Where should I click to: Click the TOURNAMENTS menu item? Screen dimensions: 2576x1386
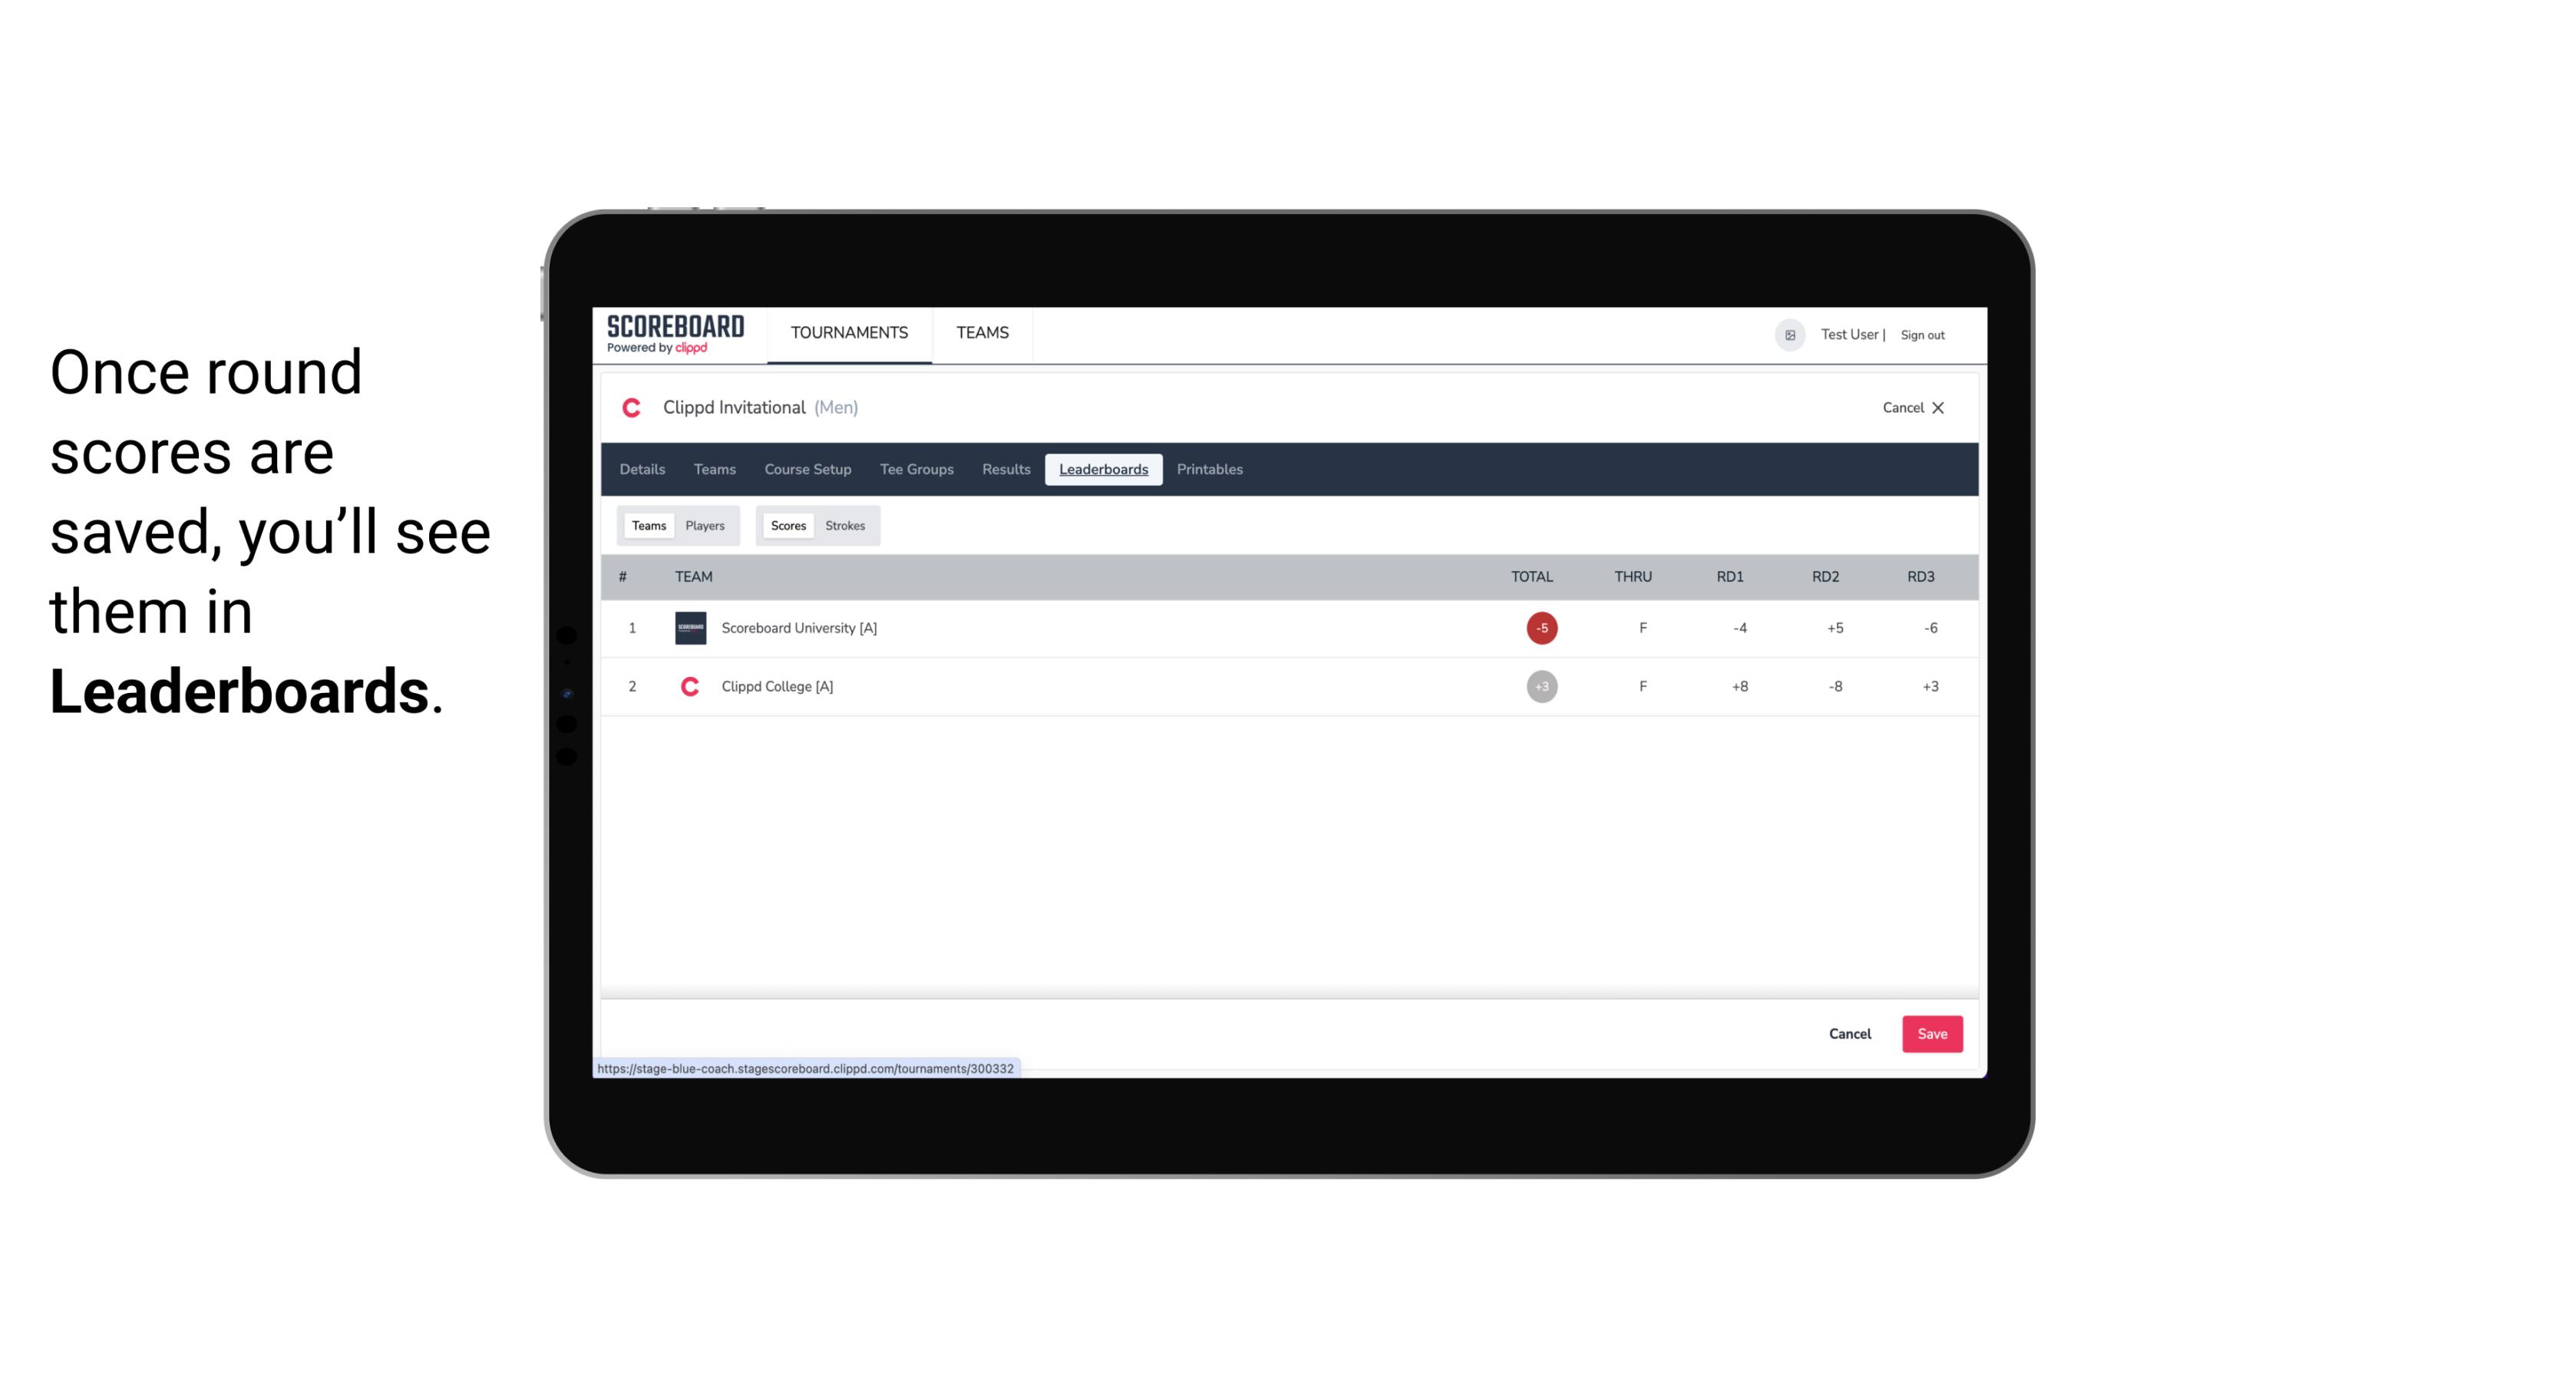(850, 333)
